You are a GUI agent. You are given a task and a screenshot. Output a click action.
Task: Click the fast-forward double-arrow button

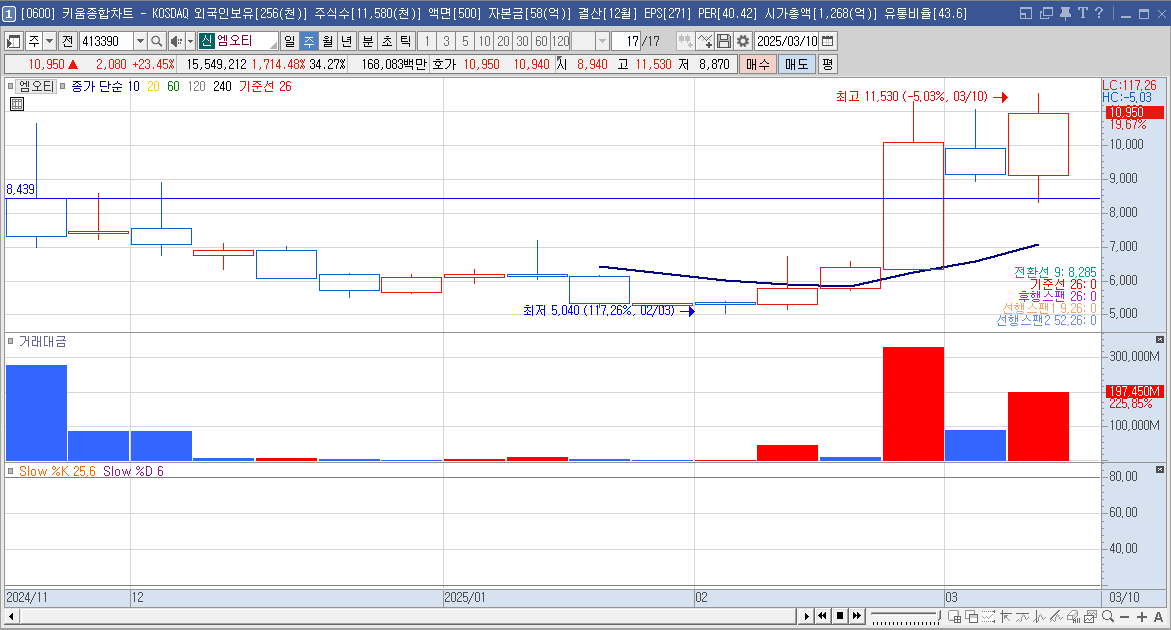(857, 617)
